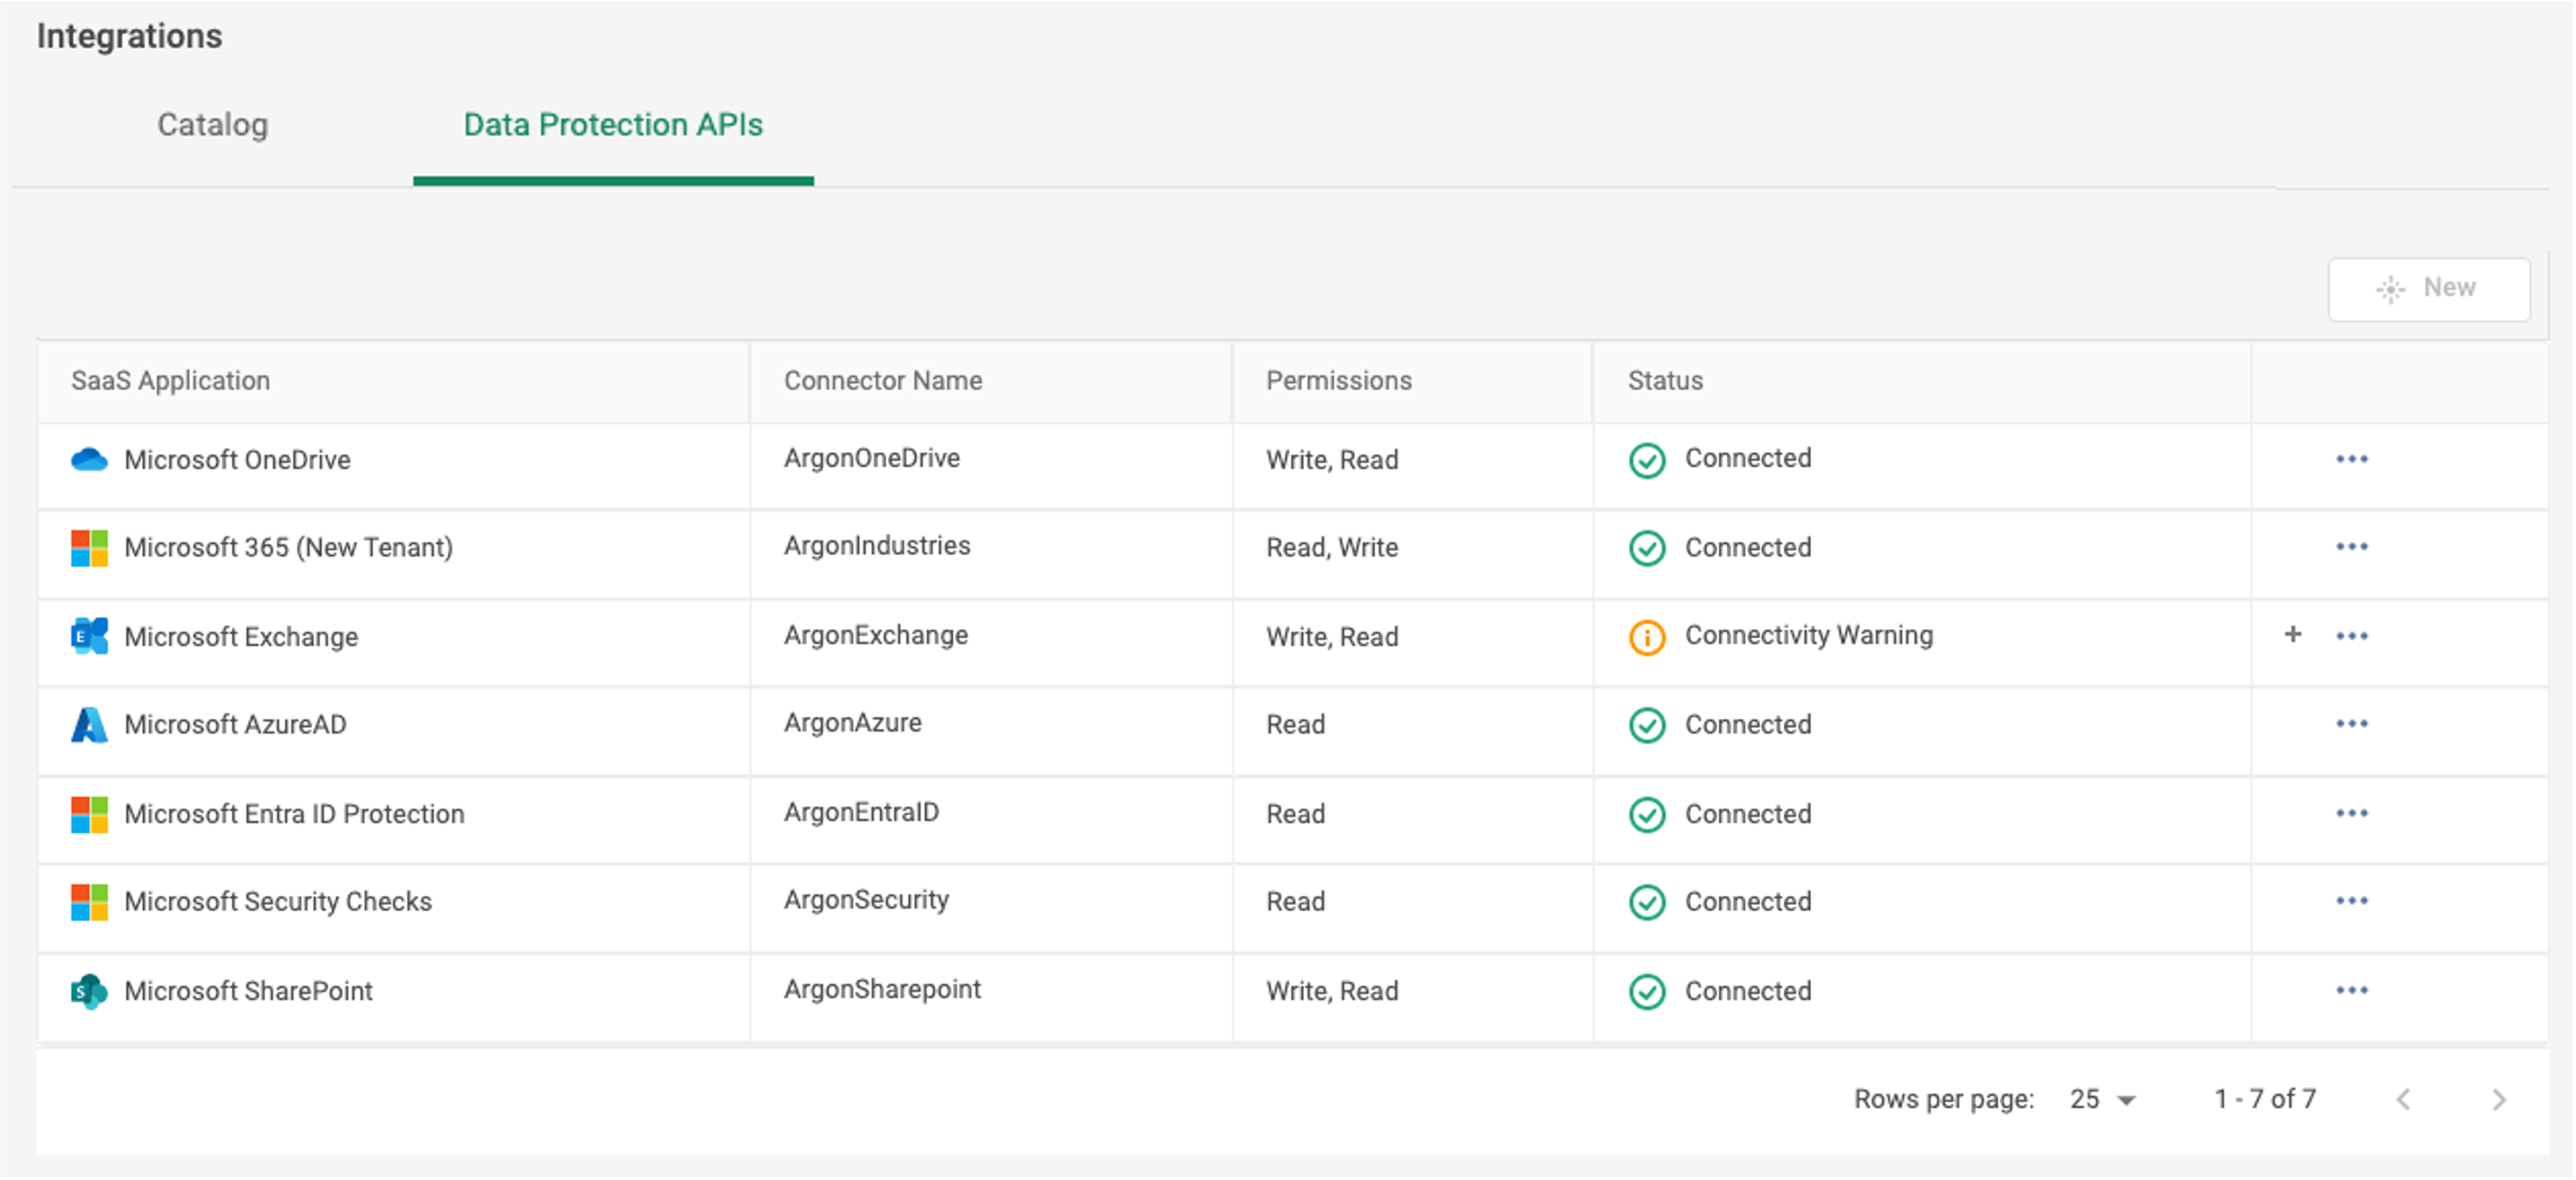The image size is (2576, 1180).
Task: Switch to the Catalog tab
Action: 211,125
